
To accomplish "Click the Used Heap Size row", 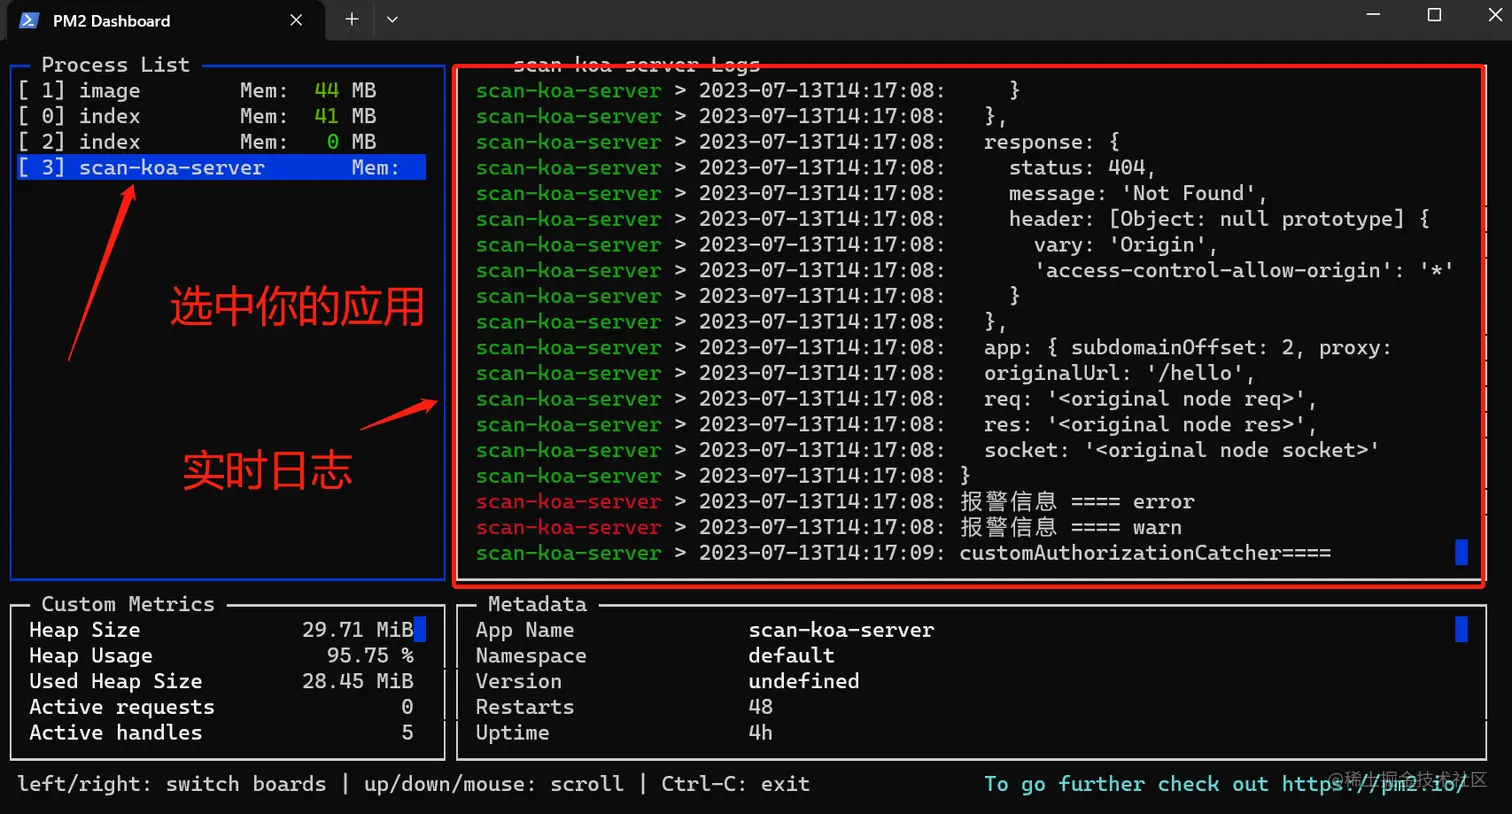I will click(221, 682).
